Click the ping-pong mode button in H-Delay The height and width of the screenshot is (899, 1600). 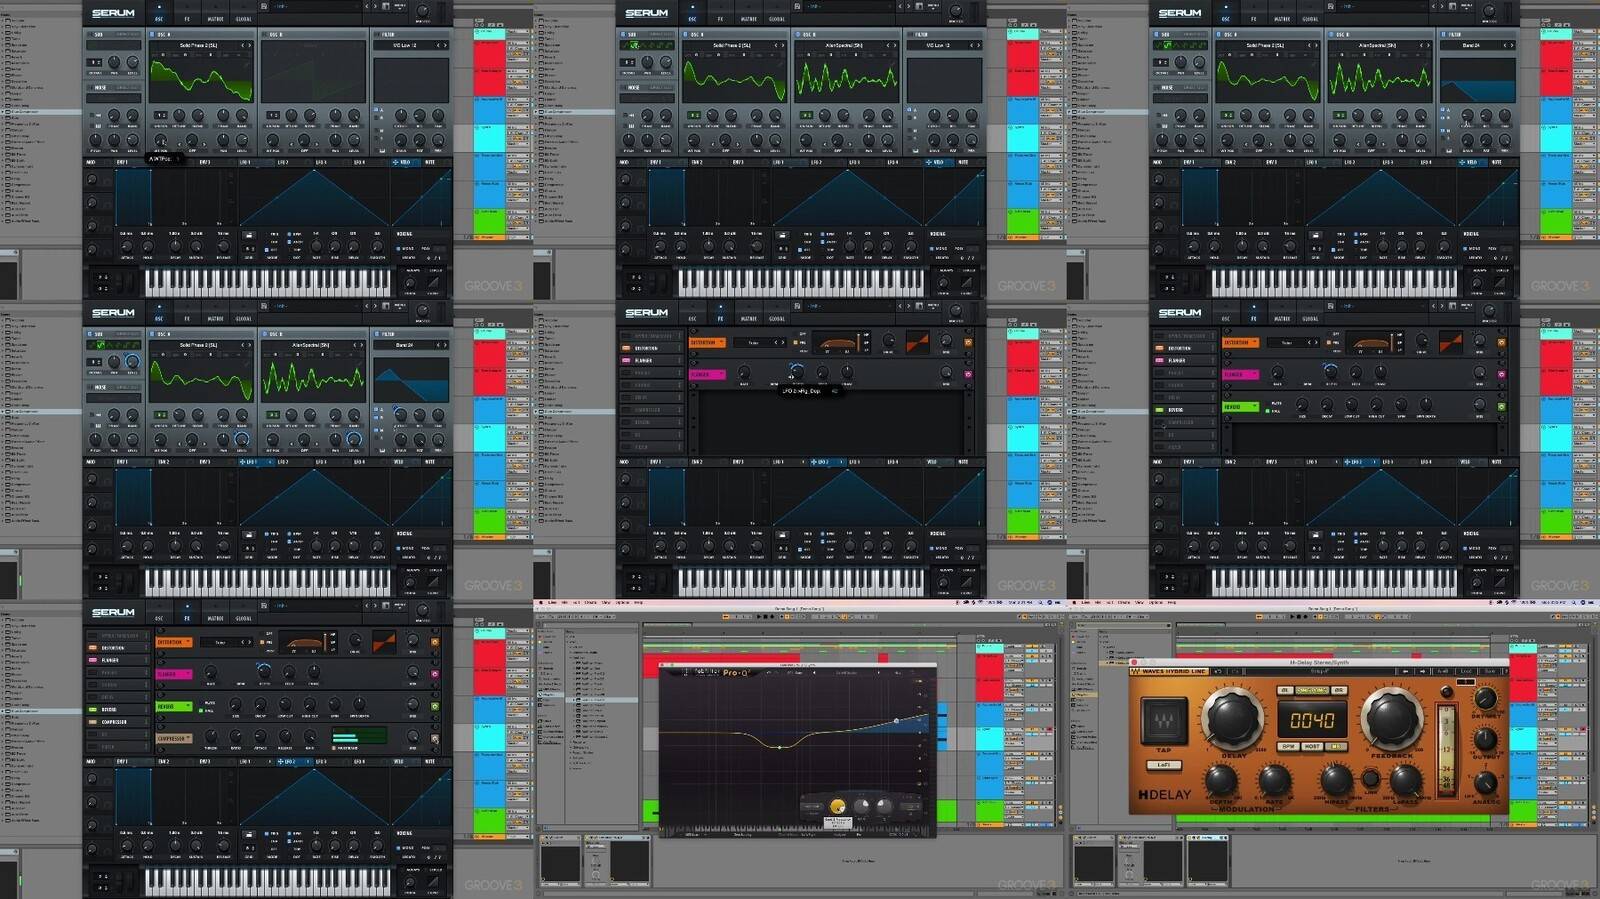1312,690
